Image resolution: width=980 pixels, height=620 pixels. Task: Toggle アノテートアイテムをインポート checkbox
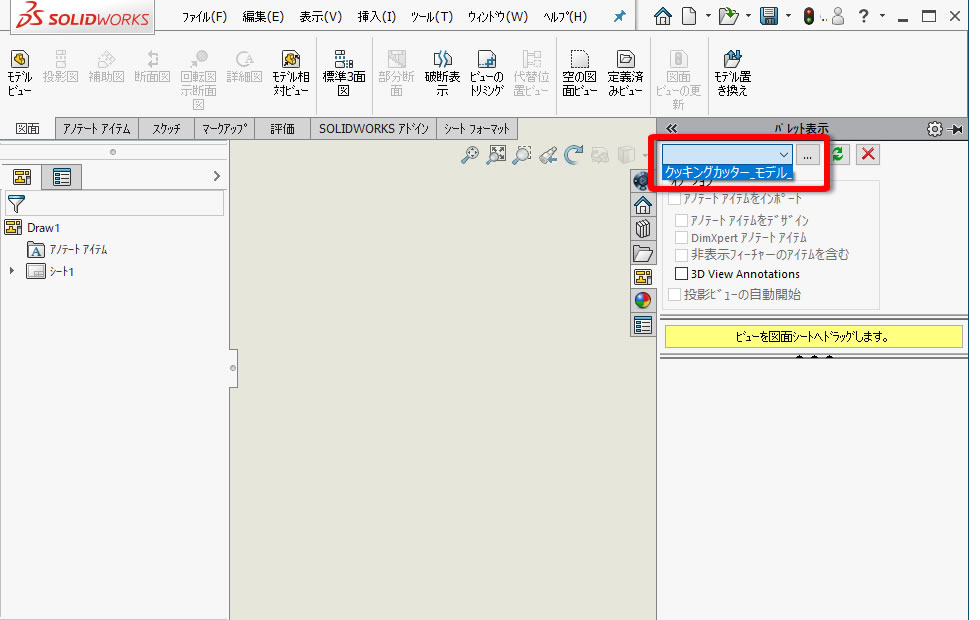[x=674, y=199]
